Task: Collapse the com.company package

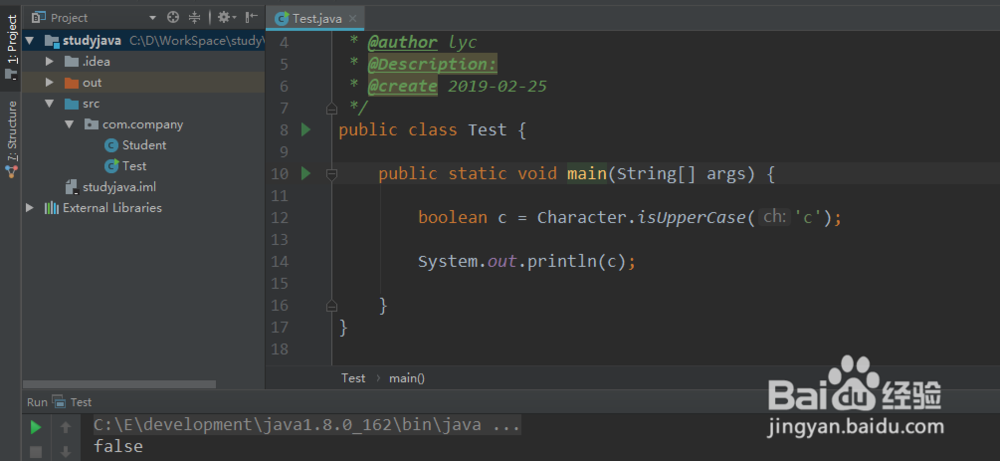Action: (x=70, y=124)
